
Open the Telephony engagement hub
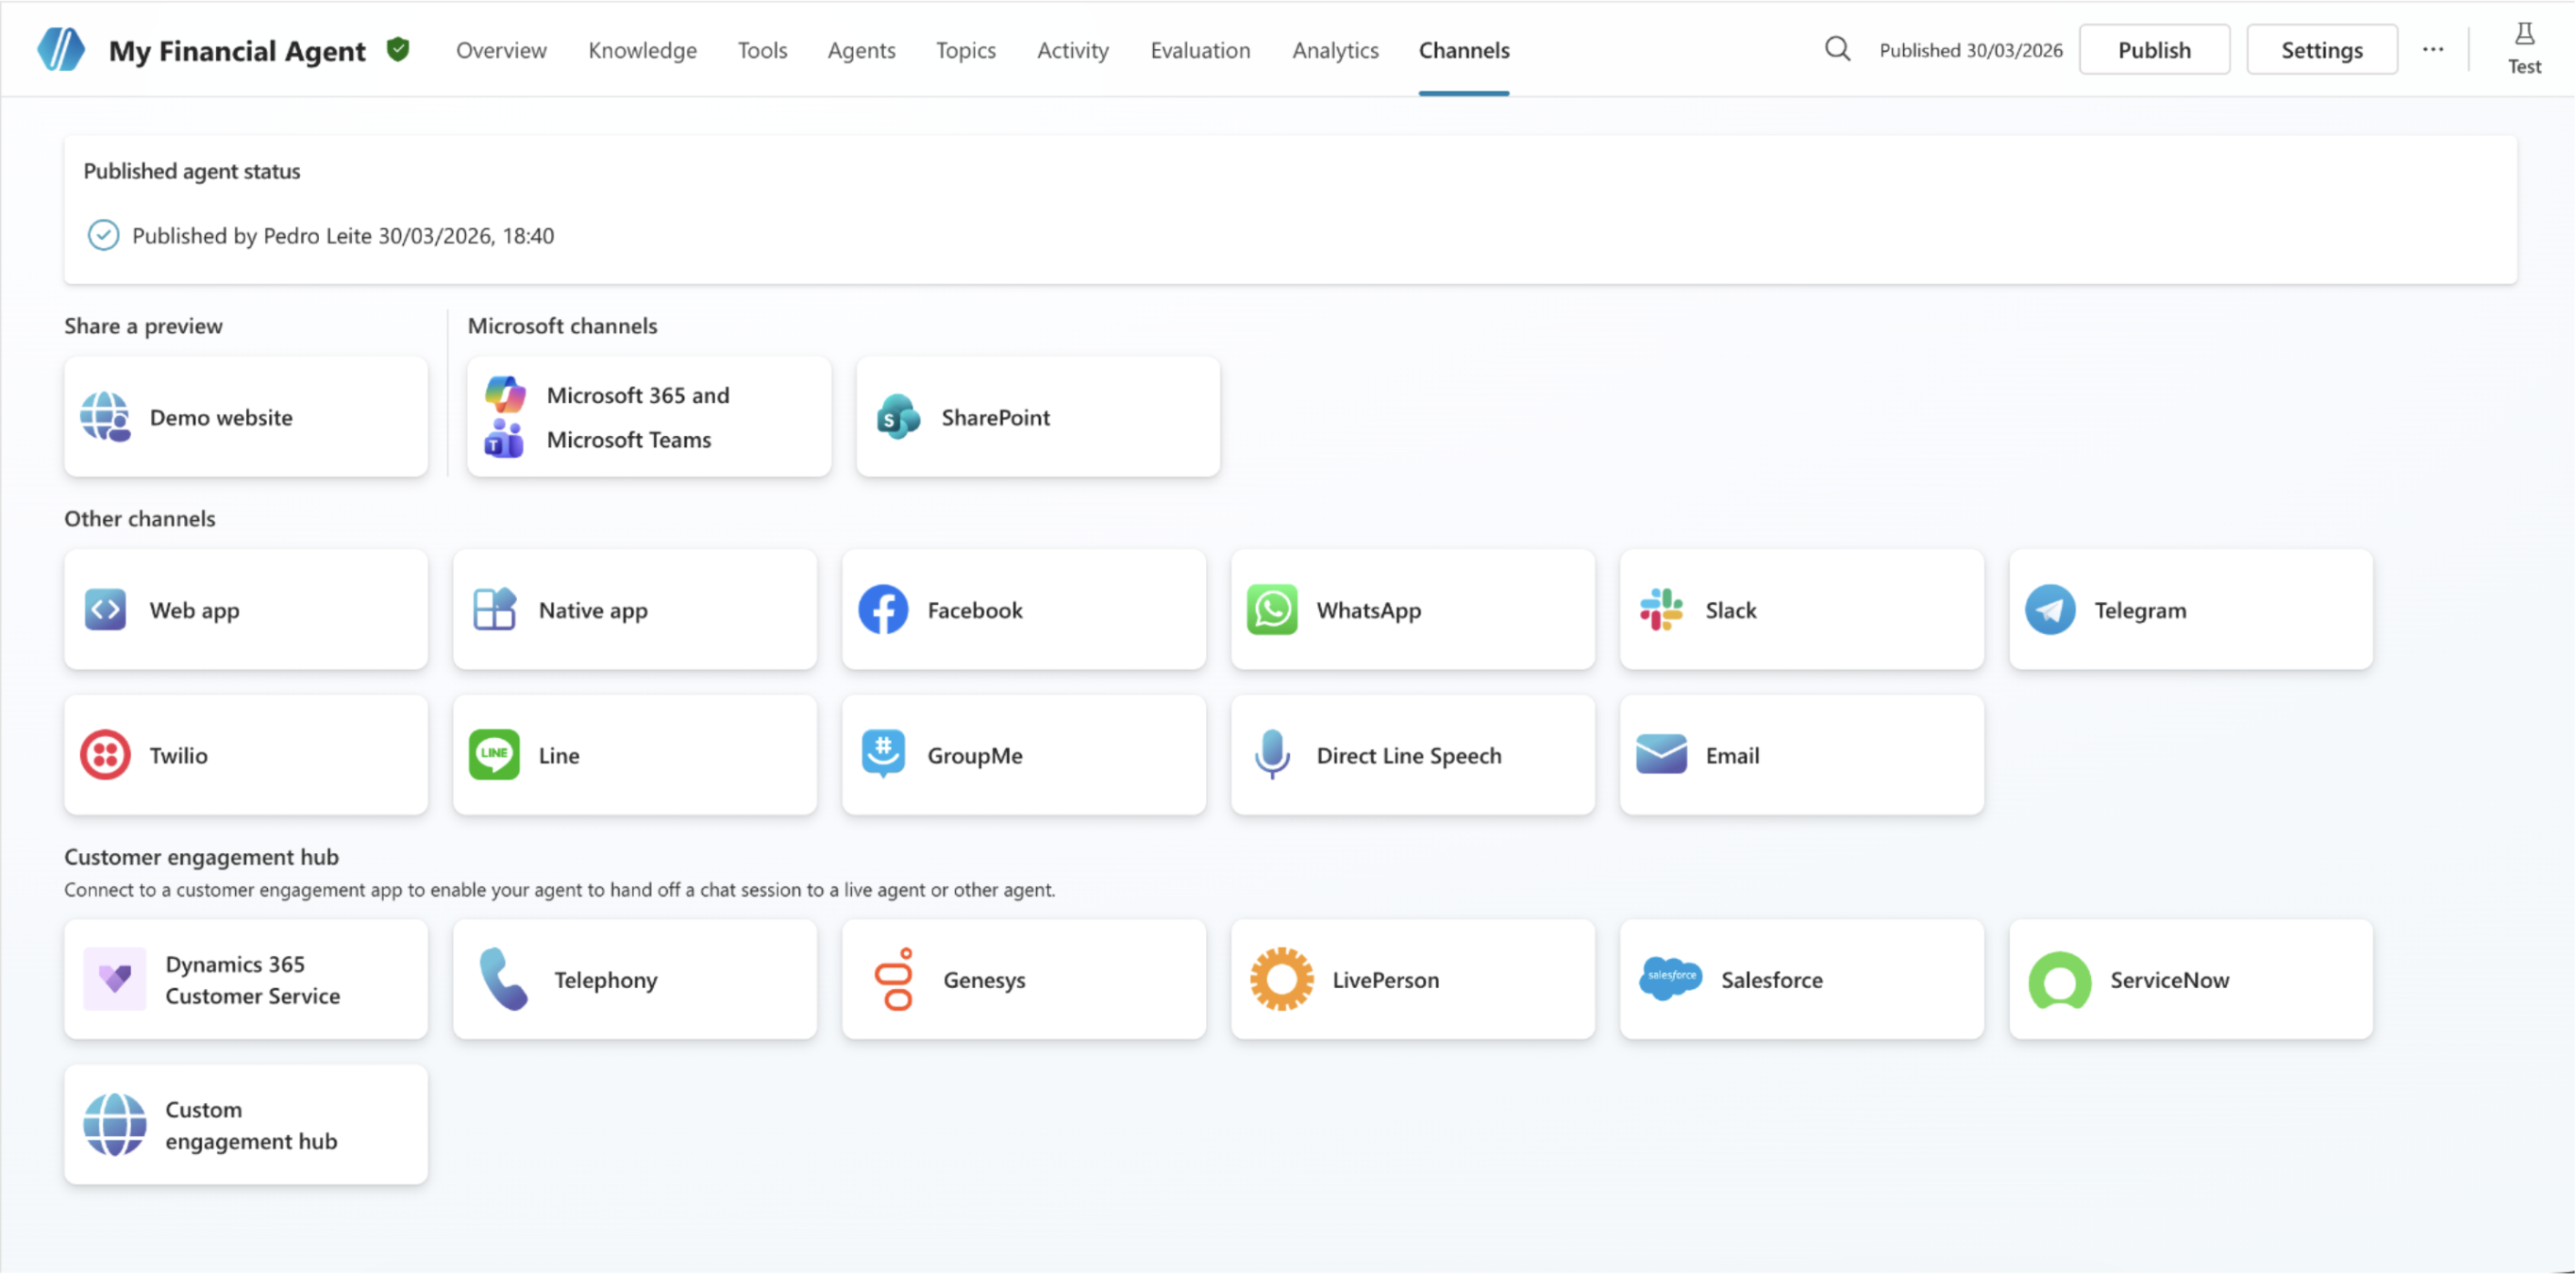(x=635, y=979)
